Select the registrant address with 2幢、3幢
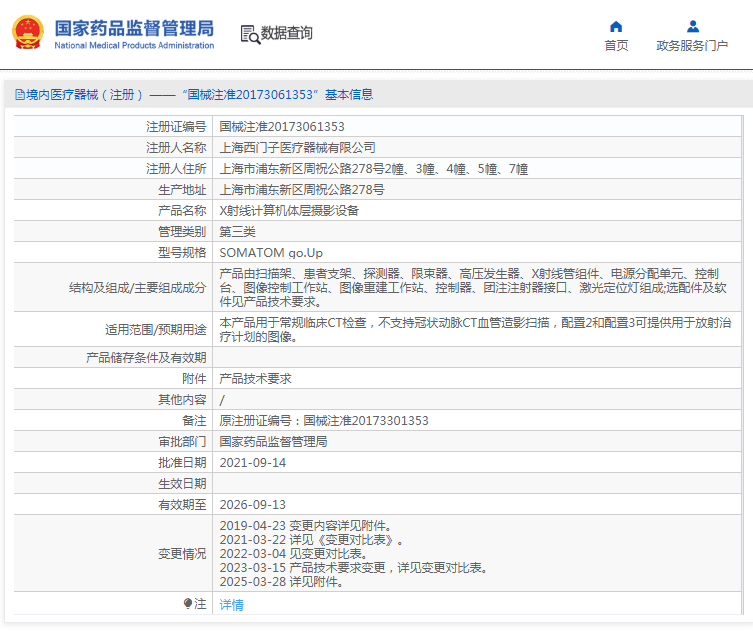 (374, 169)
